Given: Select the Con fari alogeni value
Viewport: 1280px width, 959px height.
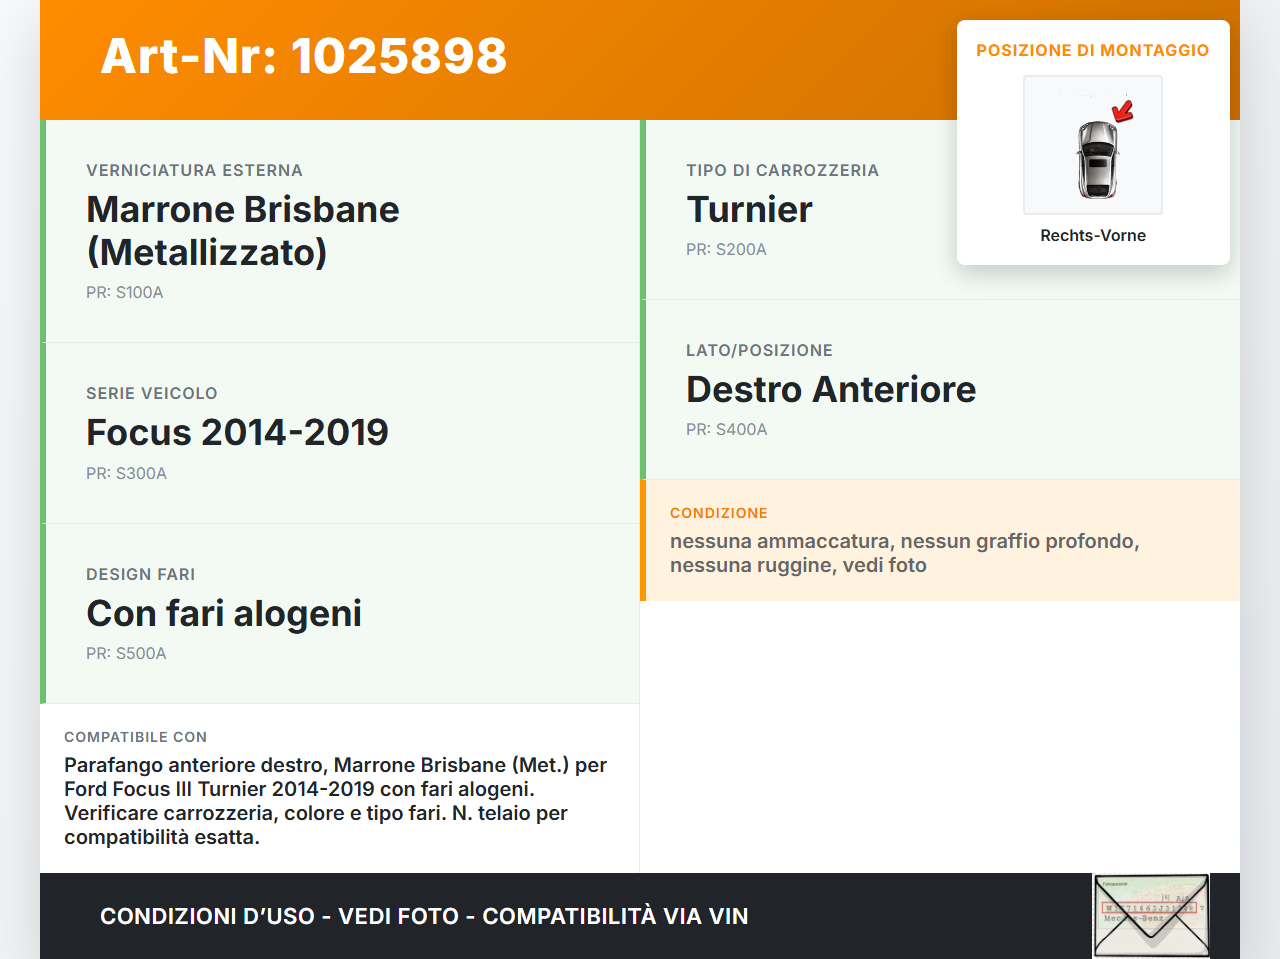Looking at the screenshot, I should click(224, 613).
